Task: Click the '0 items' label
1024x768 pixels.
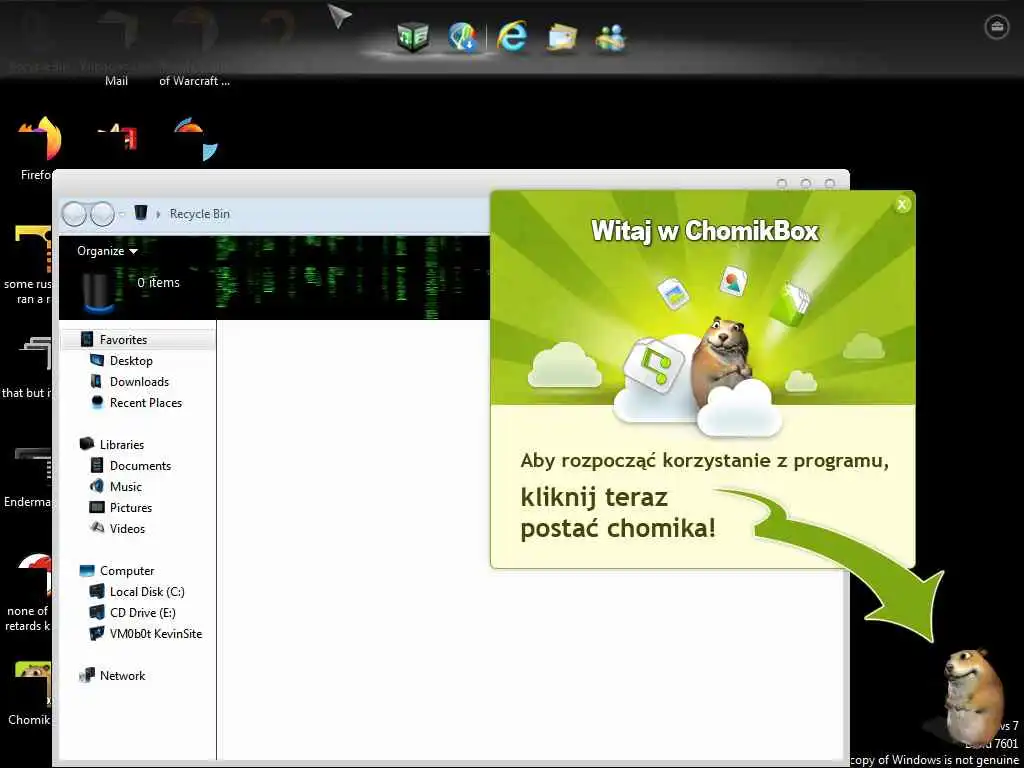Action: tap(159, 282)
